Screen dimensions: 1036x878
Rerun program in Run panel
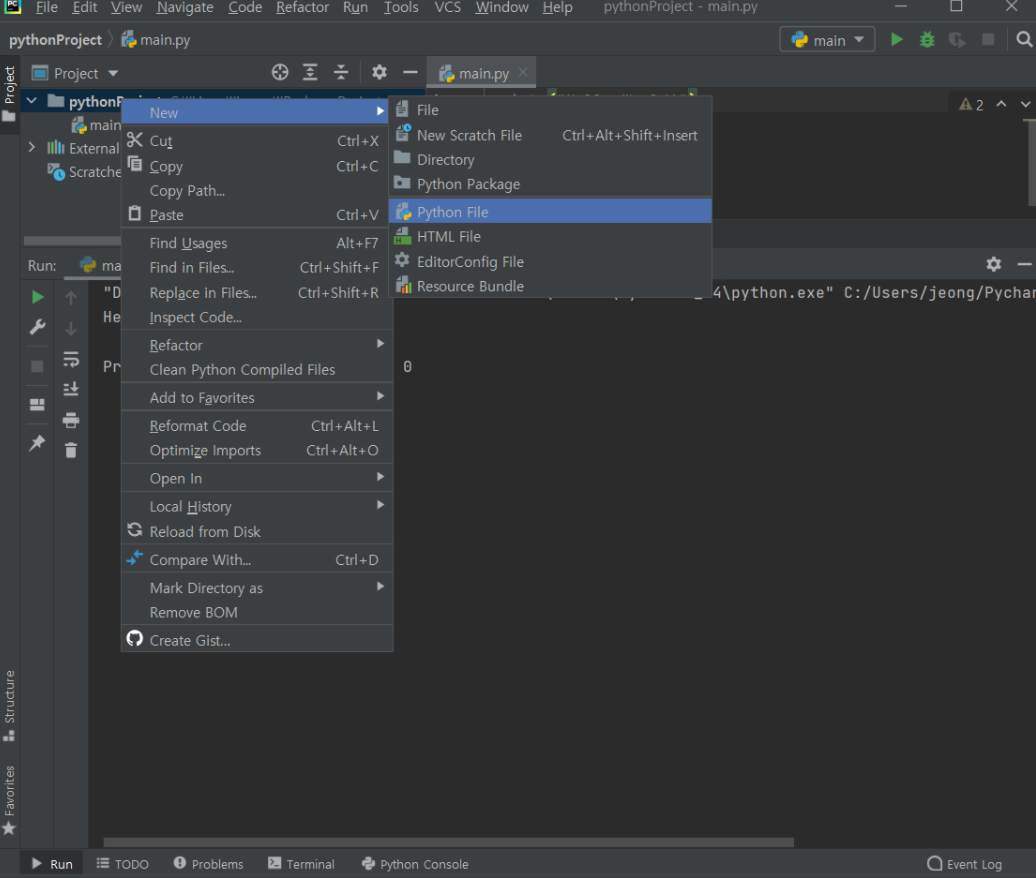(38, 297)
